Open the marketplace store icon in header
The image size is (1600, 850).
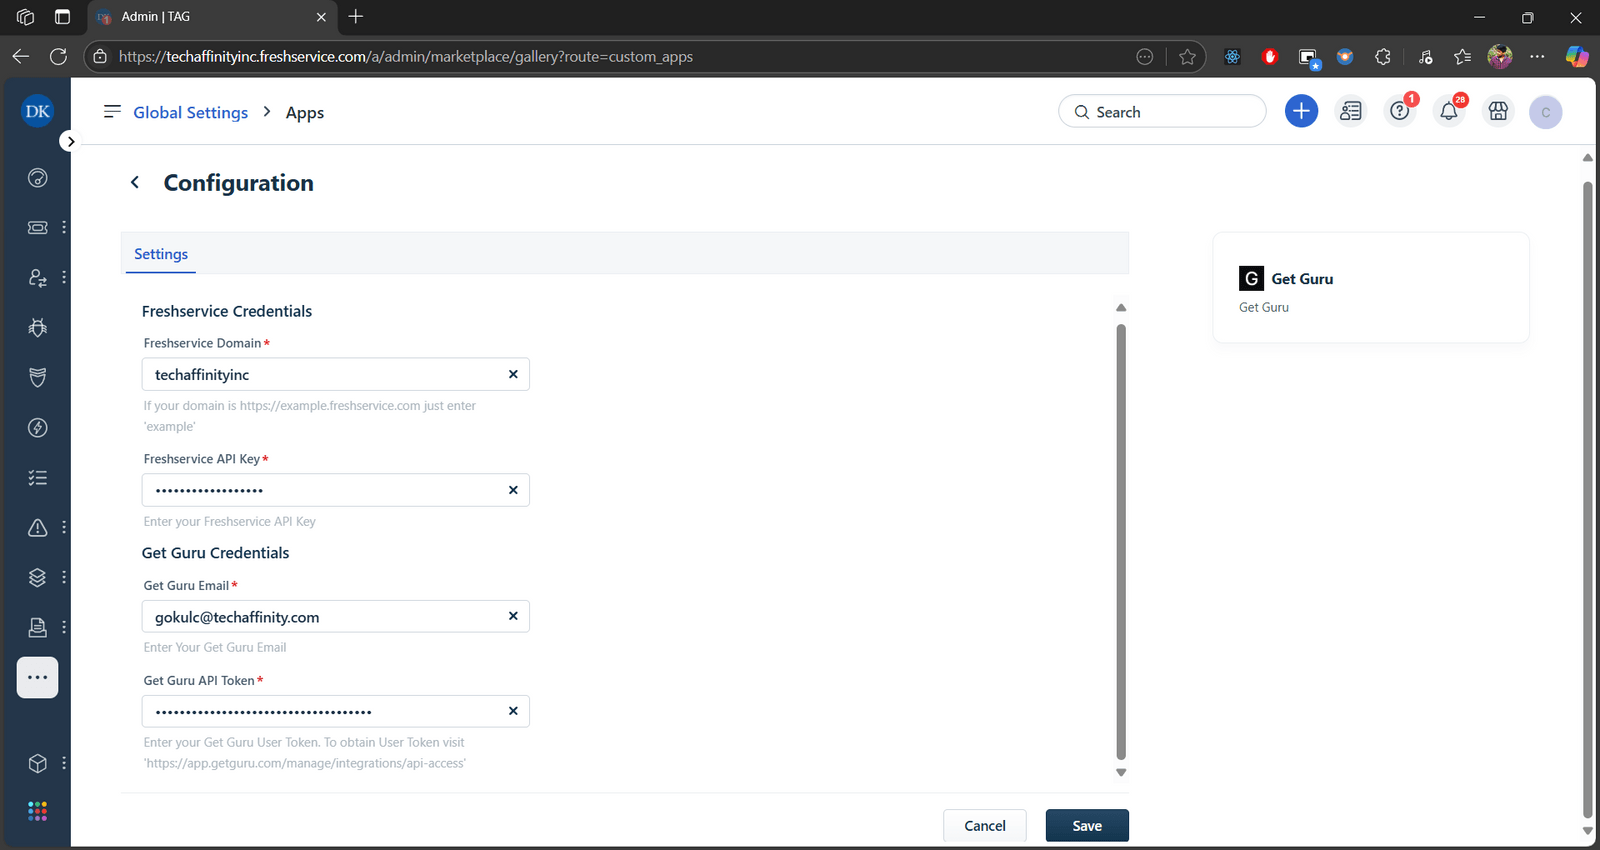(x=1498, y=111)
